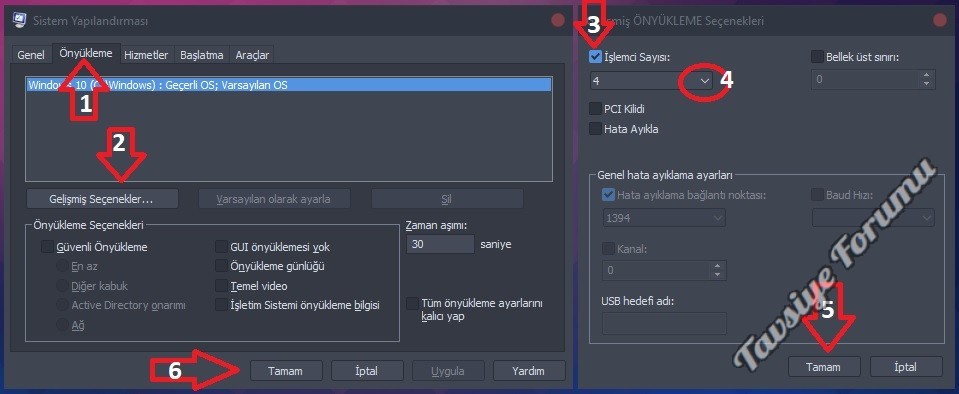Click İptal in advanced boot dialog
This screenshot has height=394, width=959.
(x=906, y=367)
